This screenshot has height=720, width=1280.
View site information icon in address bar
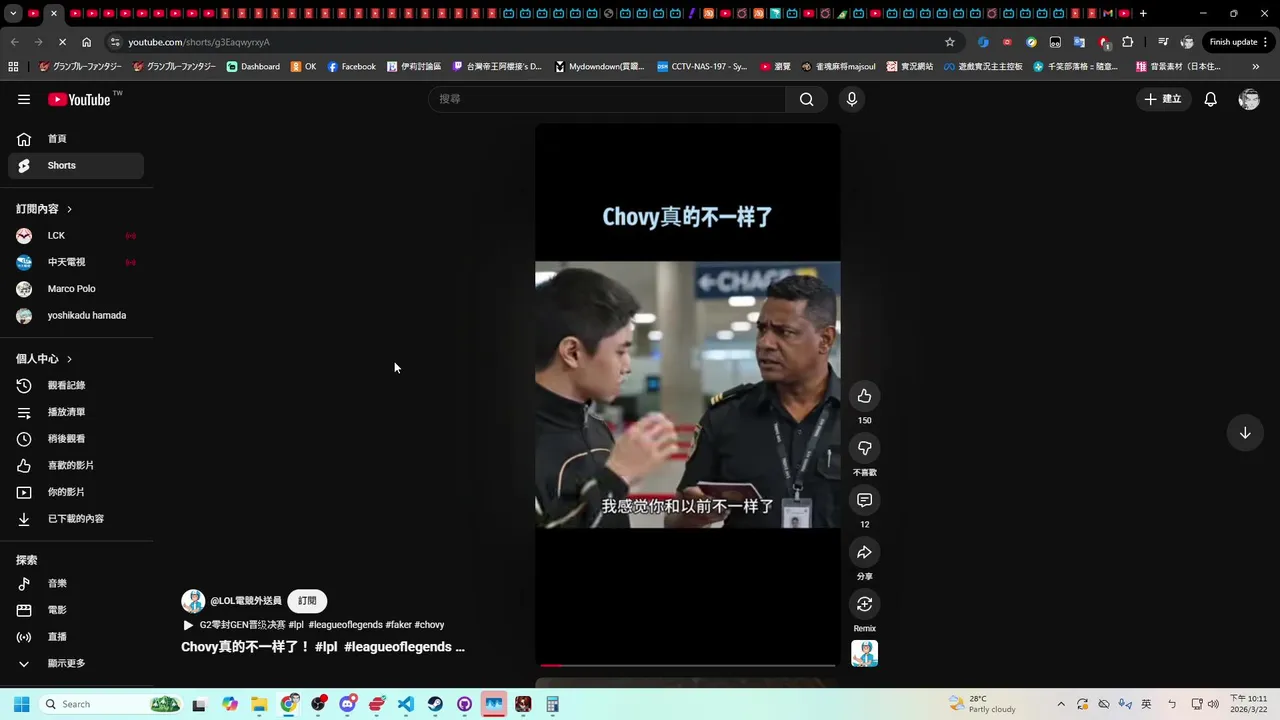click(116, 42)
